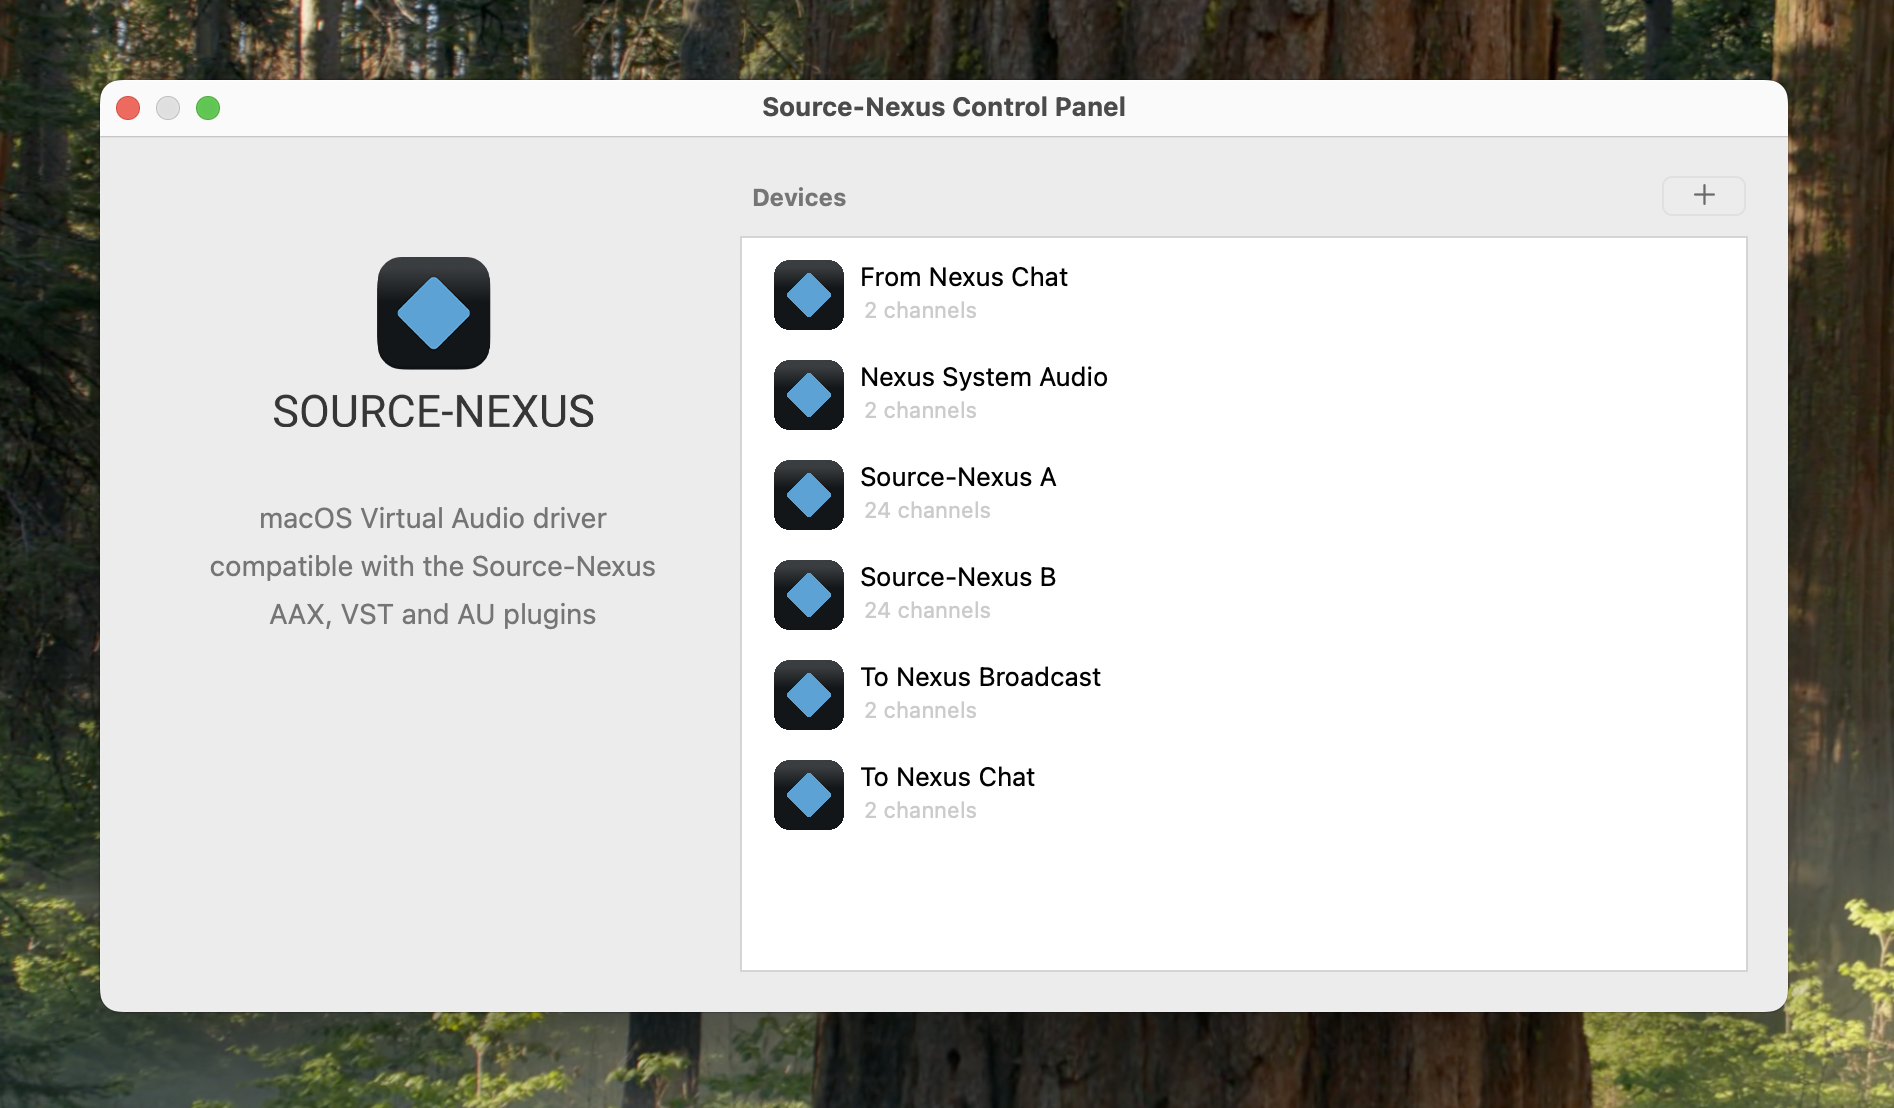Click 24 channels under Source-Nexus B
Image resolution: width=1894 pixels, height=1108 pixels.
pos(927,611)
